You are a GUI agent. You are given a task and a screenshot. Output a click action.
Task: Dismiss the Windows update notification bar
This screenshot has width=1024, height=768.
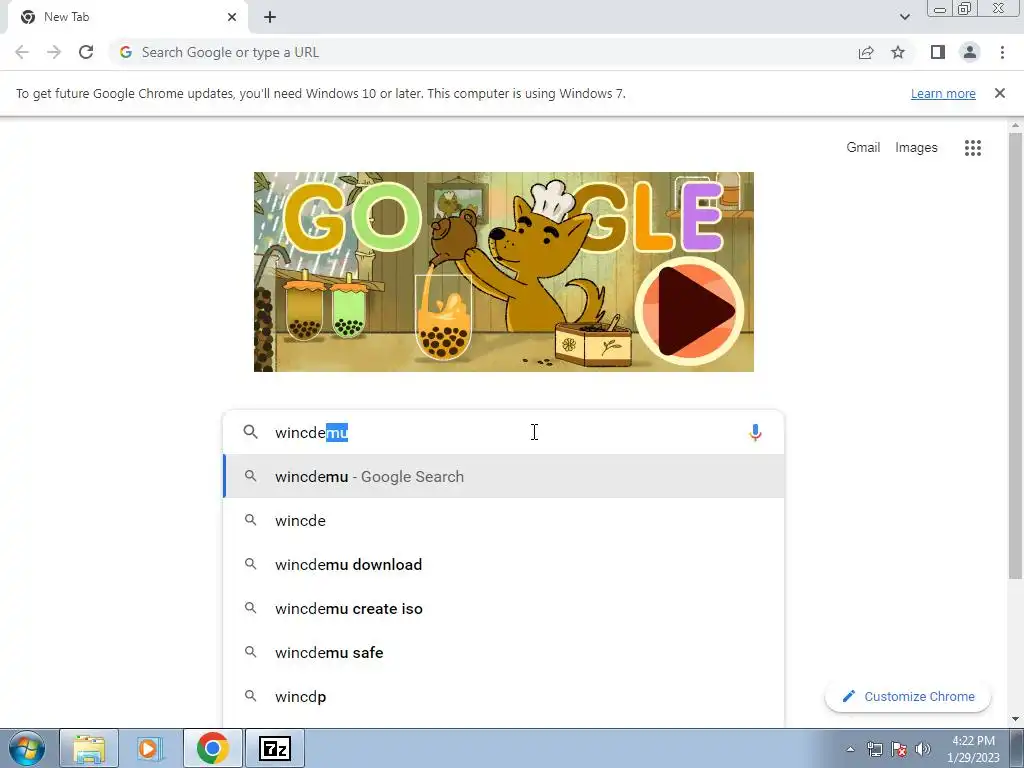999,93
